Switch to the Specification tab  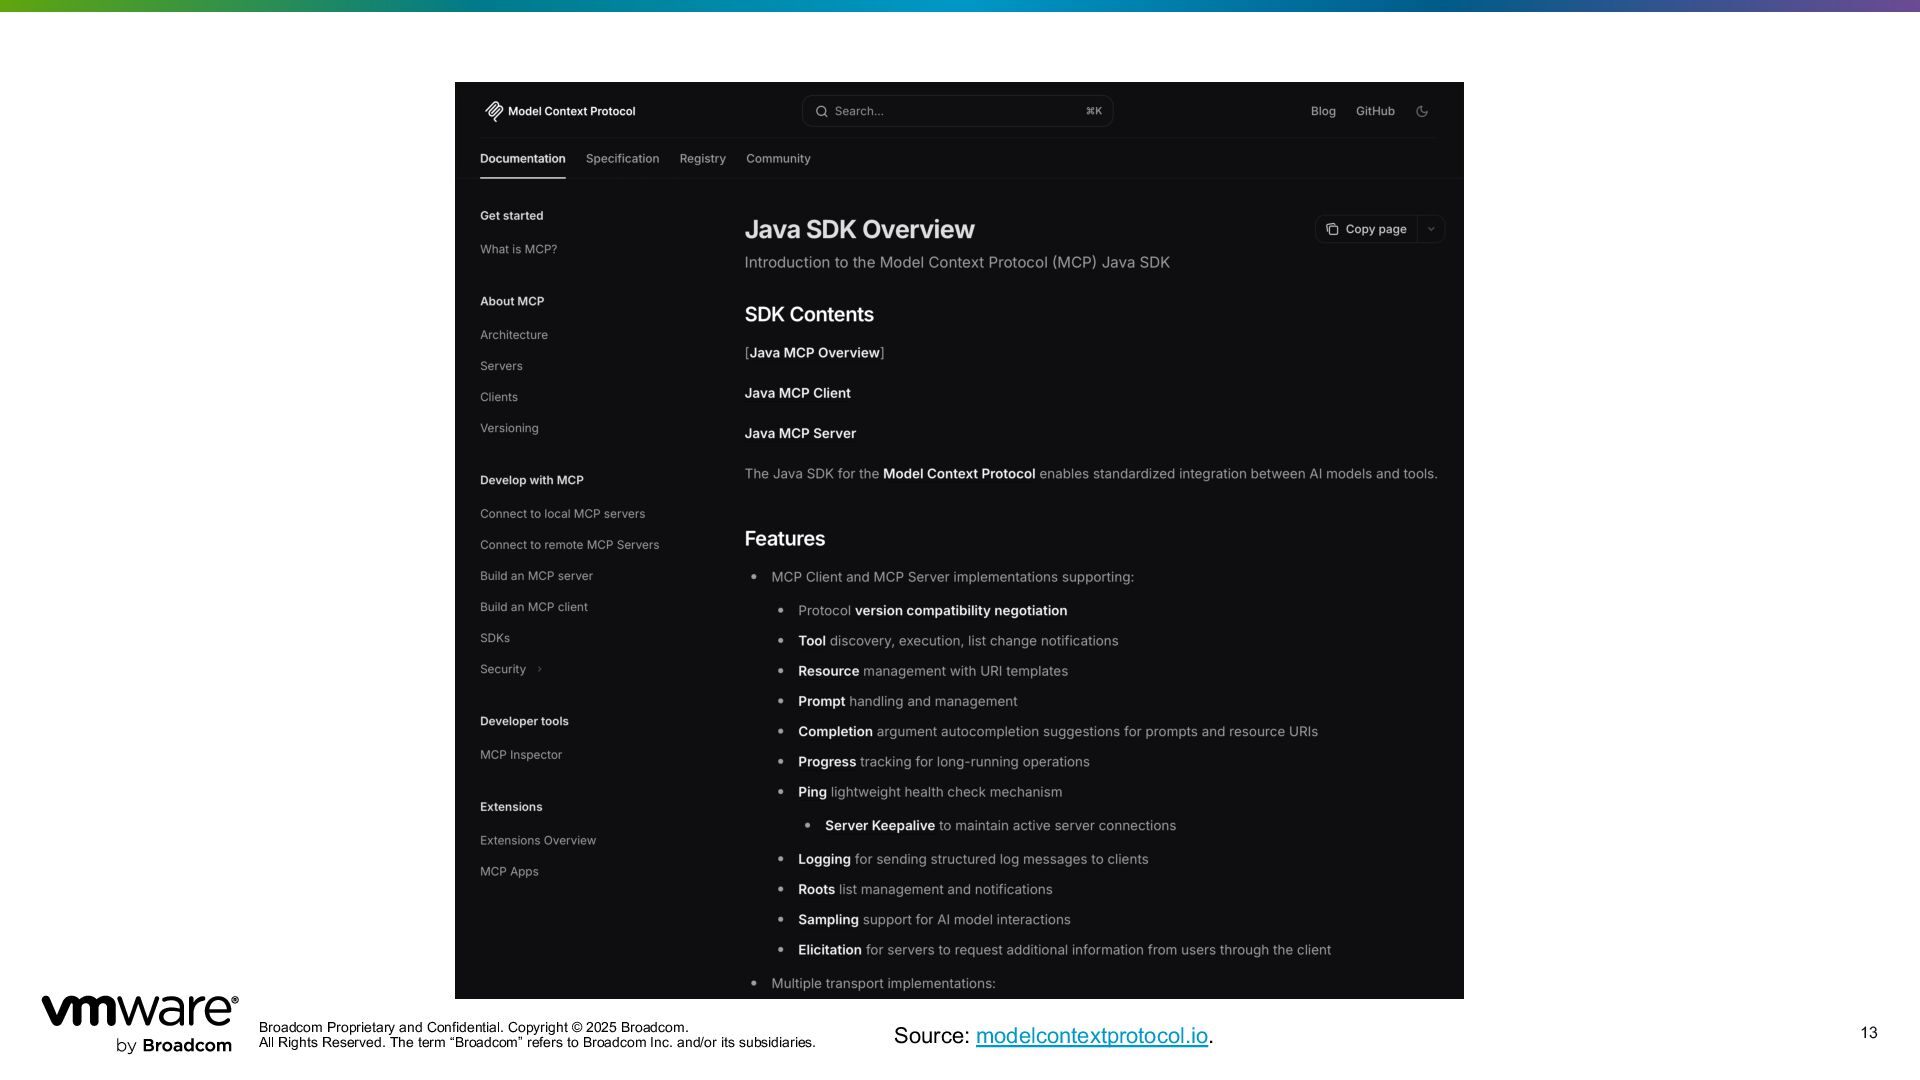(622, 159)
